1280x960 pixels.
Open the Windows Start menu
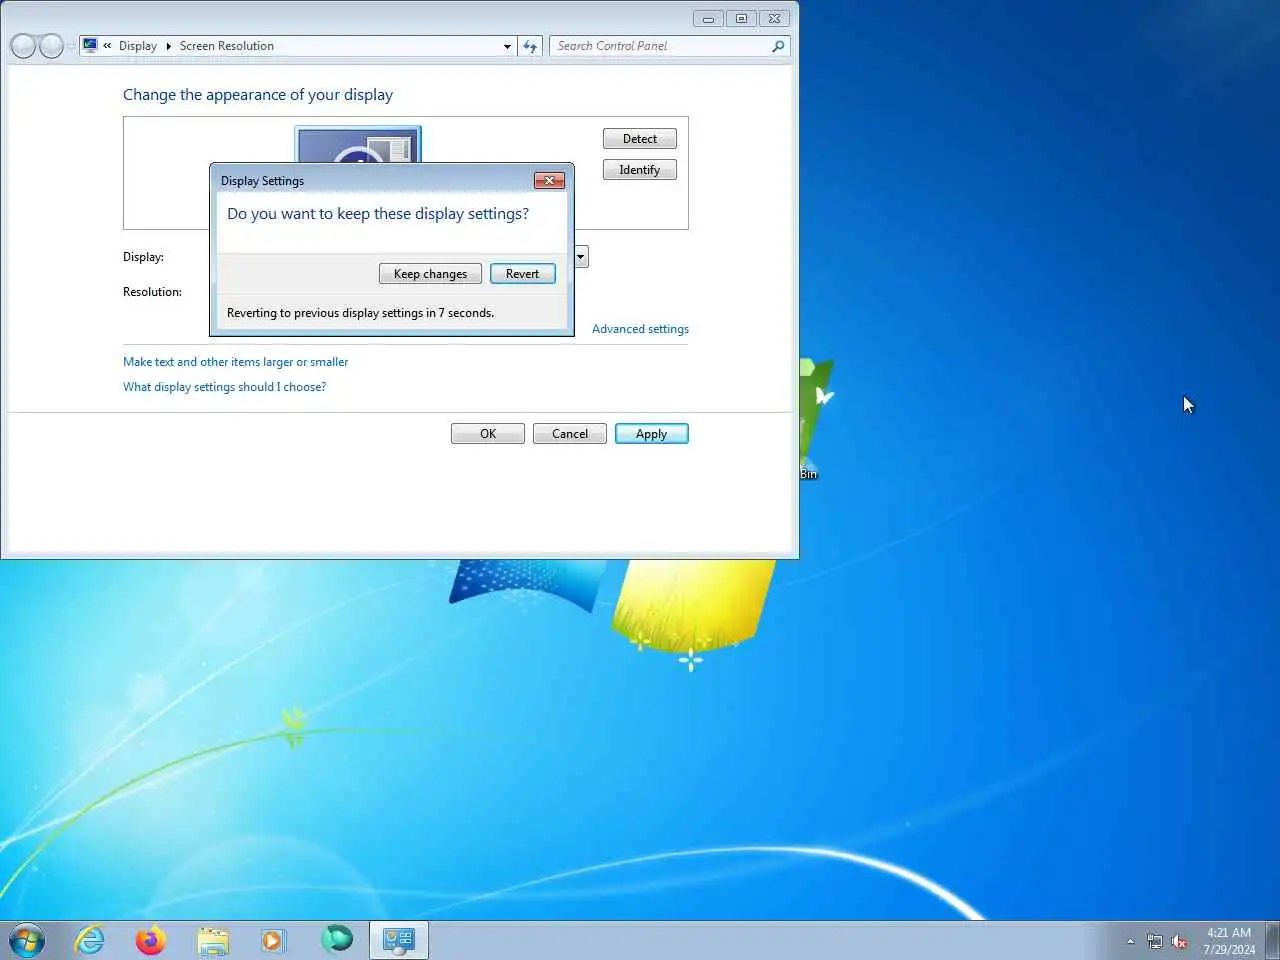click(x=27, y=941)
